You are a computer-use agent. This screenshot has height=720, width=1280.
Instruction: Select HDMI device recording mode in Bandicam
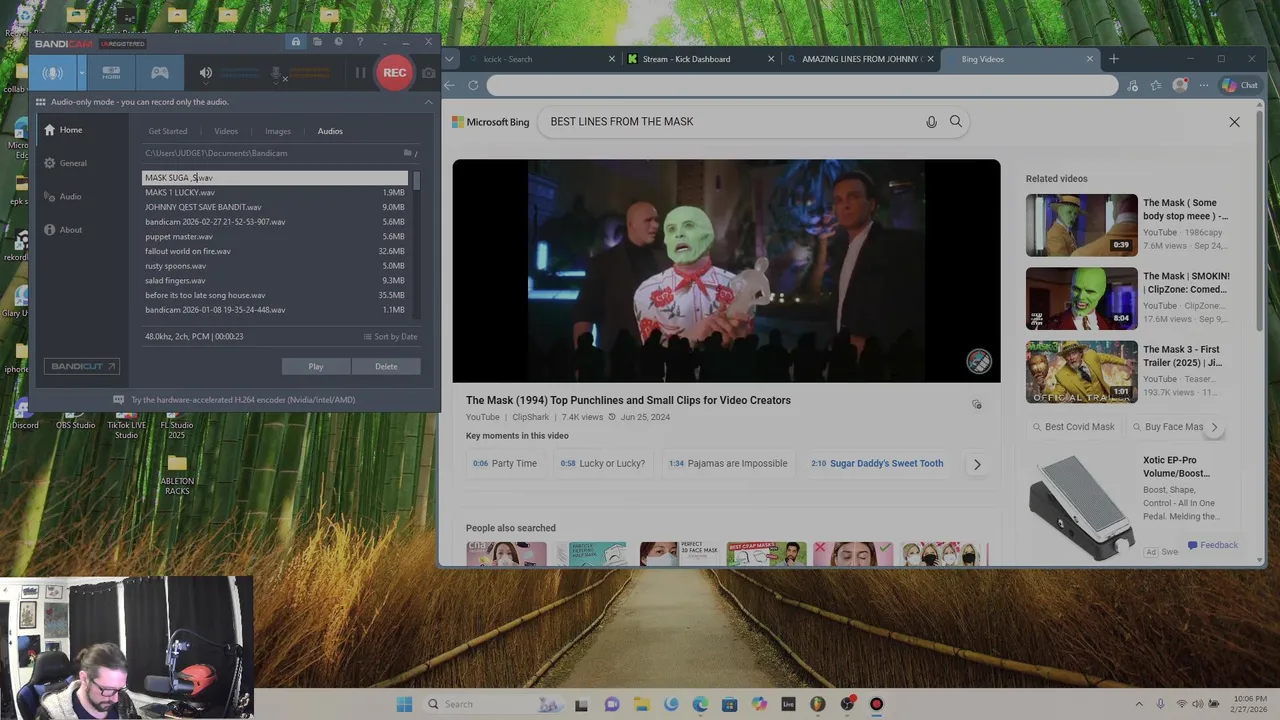(x=111, y=73)
